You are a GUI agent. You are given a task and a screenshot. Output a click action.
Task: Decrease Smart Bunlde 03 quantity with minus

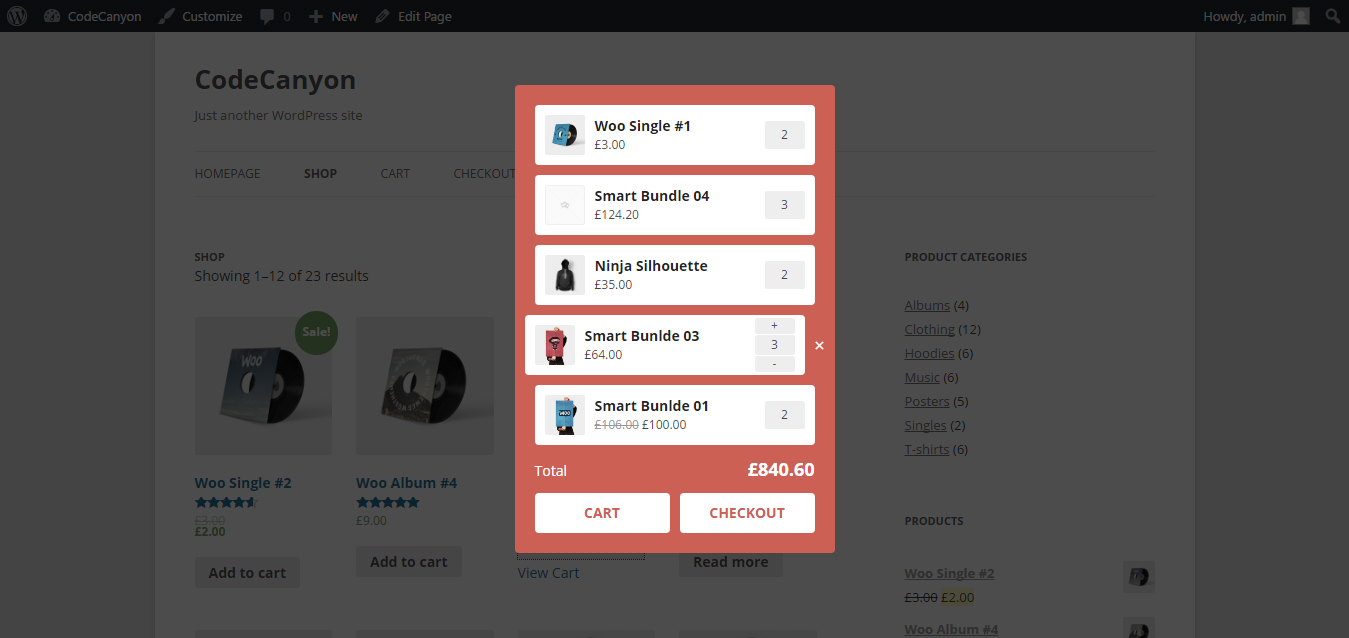coord(775,364)
